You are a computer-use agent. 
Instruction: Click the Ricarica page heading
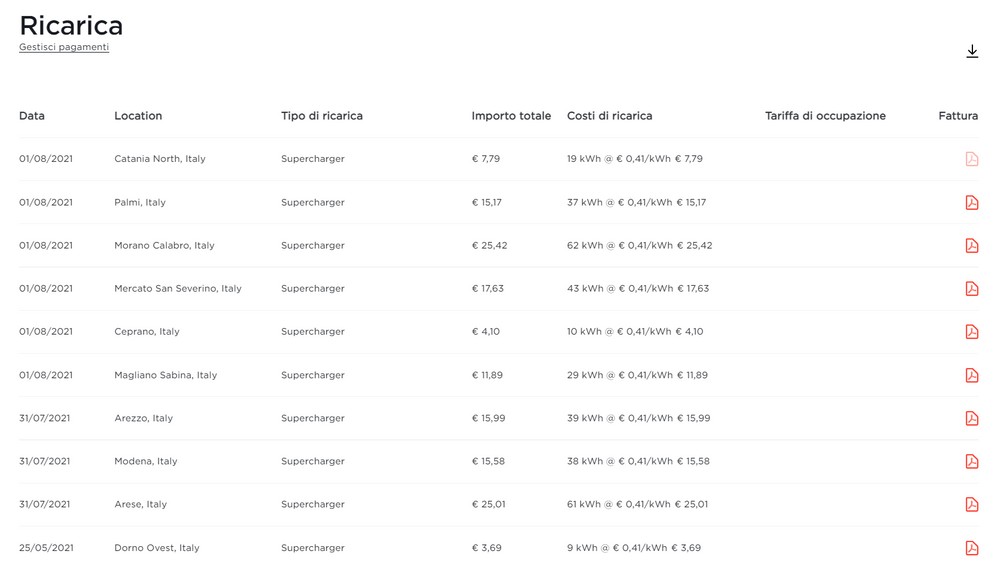click(x=71, y=25)
